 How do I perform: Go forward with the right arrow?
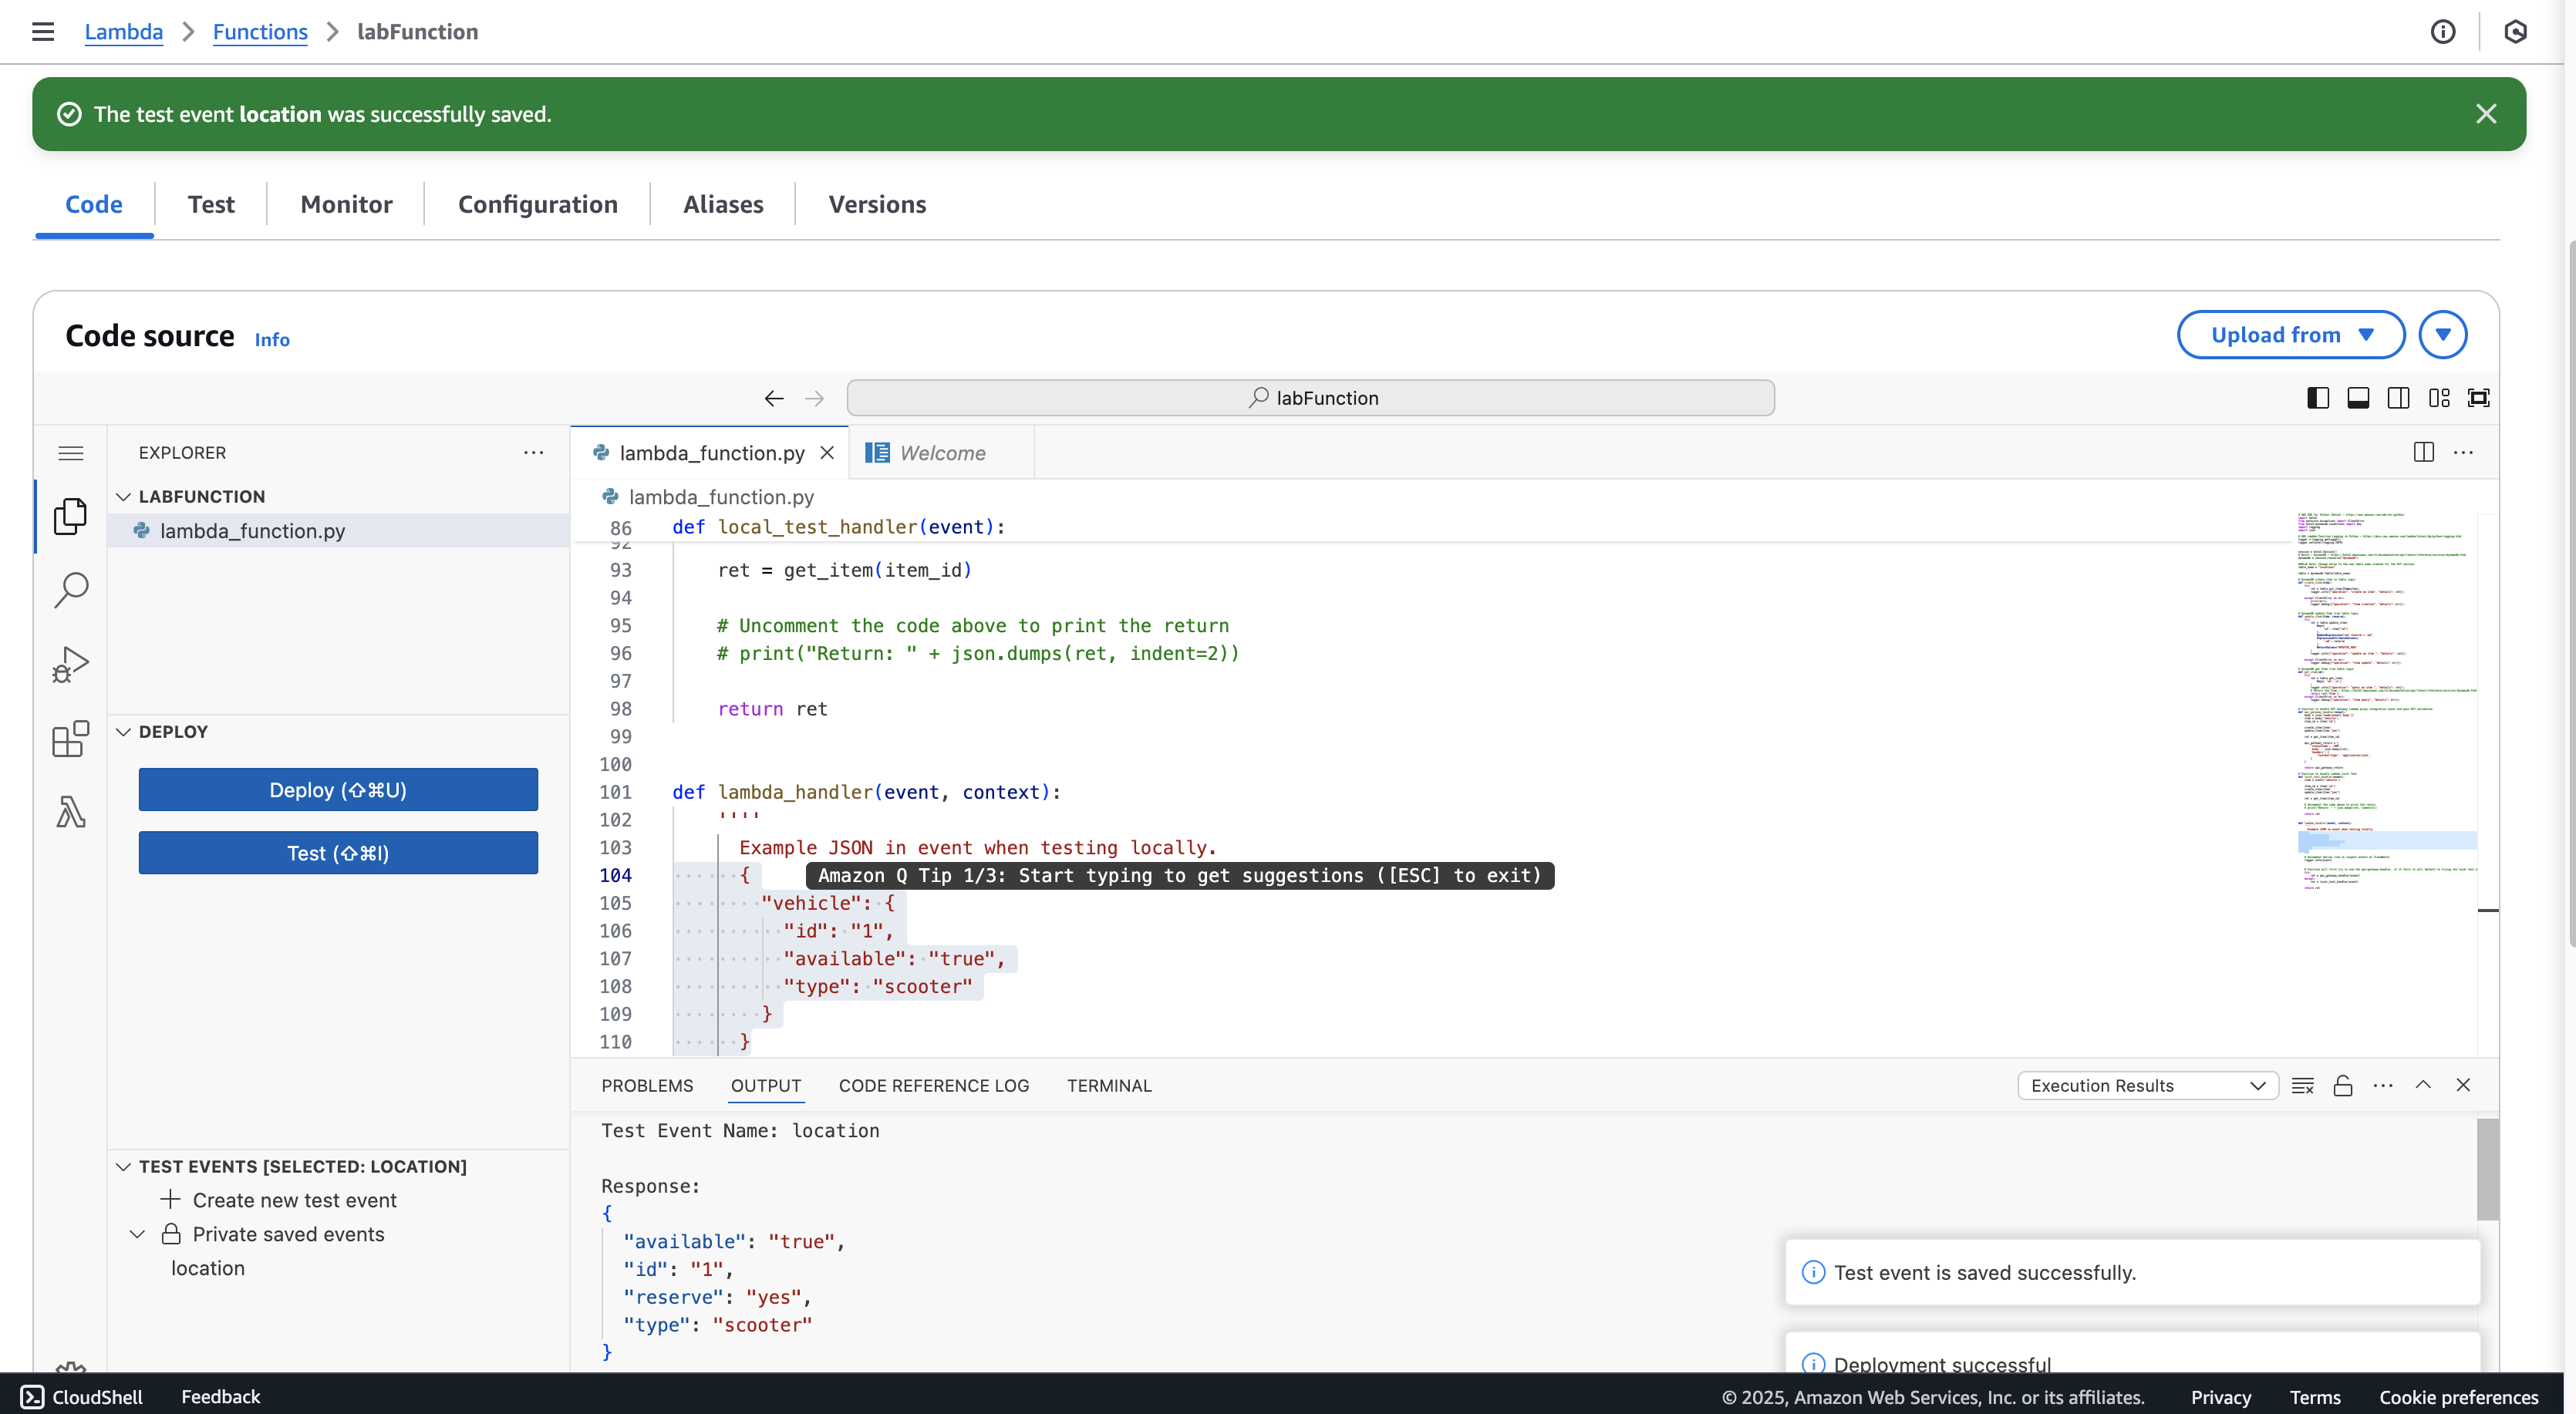pos(815,398)
